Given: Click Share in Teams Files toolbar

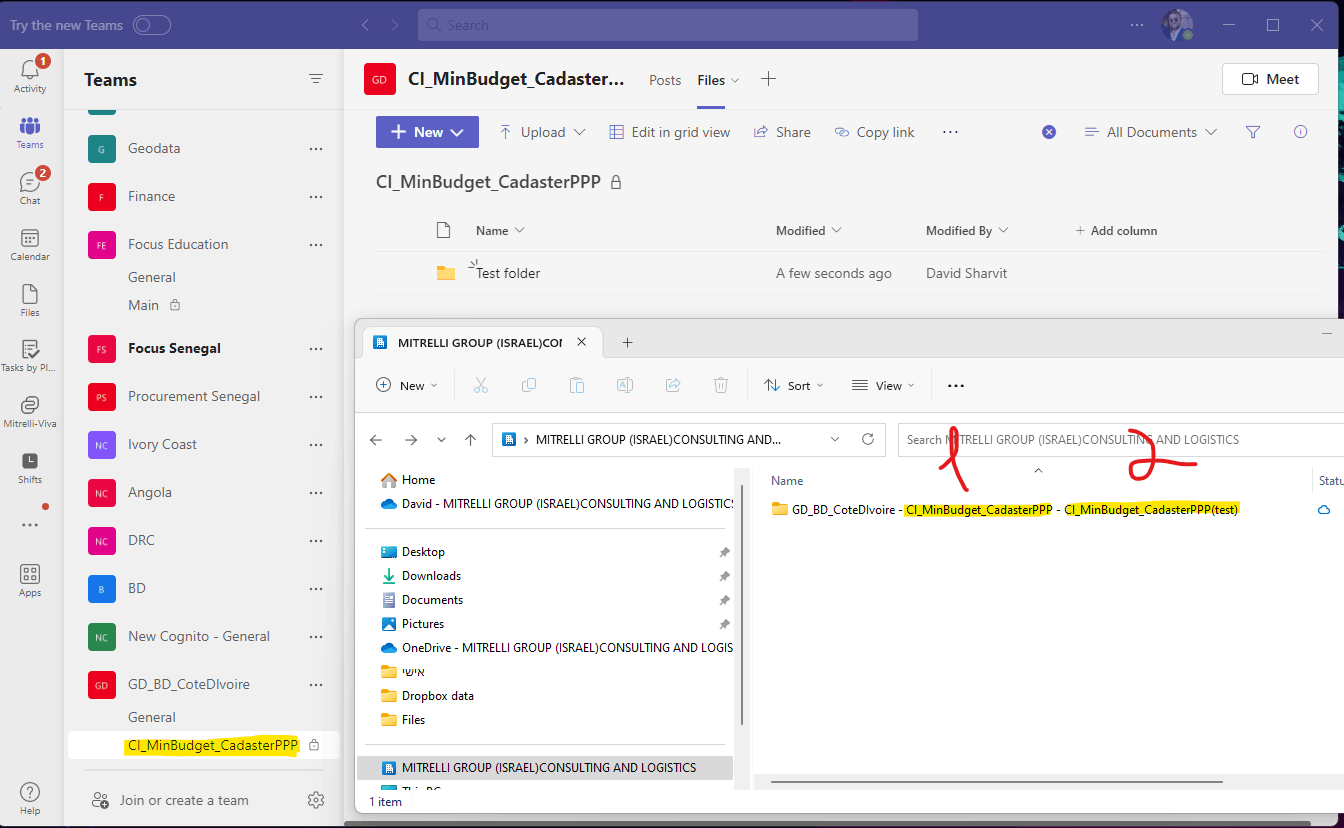Looking at the screenshot, I should tap(782, 132).
